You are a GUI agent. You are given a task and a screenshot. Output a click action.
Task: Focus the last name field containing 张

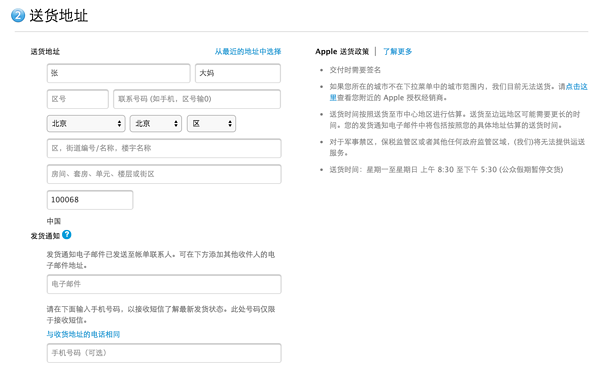[x=119, y=73]
